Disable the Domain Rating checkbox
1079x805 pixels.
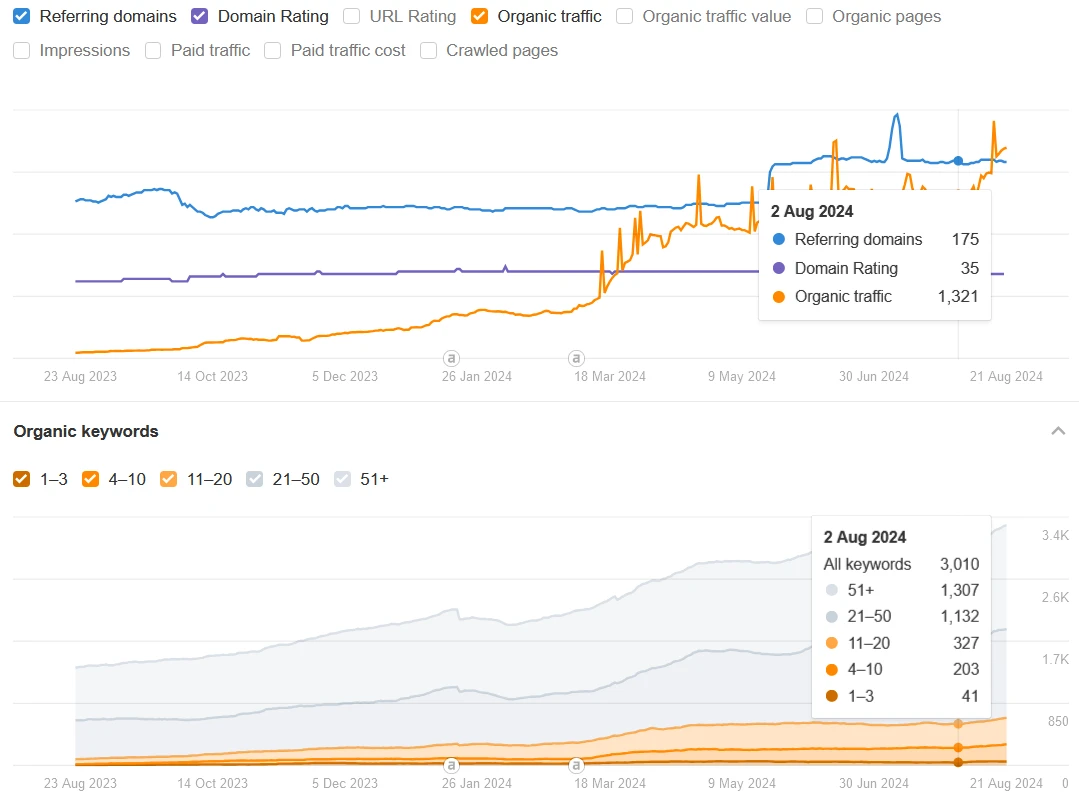point(200,16)
